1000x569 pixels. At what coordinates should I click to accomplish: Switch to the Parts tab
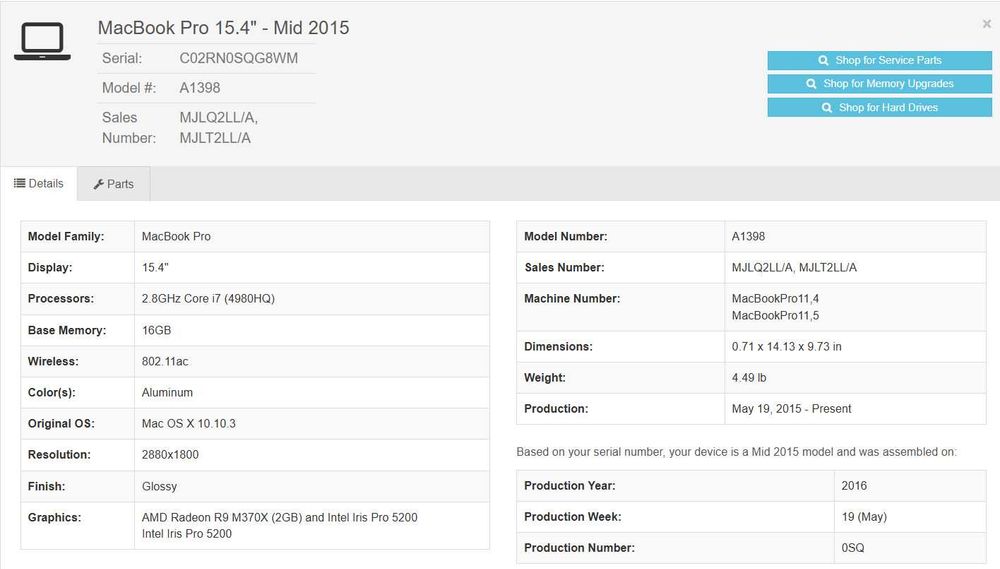point(114,184)
